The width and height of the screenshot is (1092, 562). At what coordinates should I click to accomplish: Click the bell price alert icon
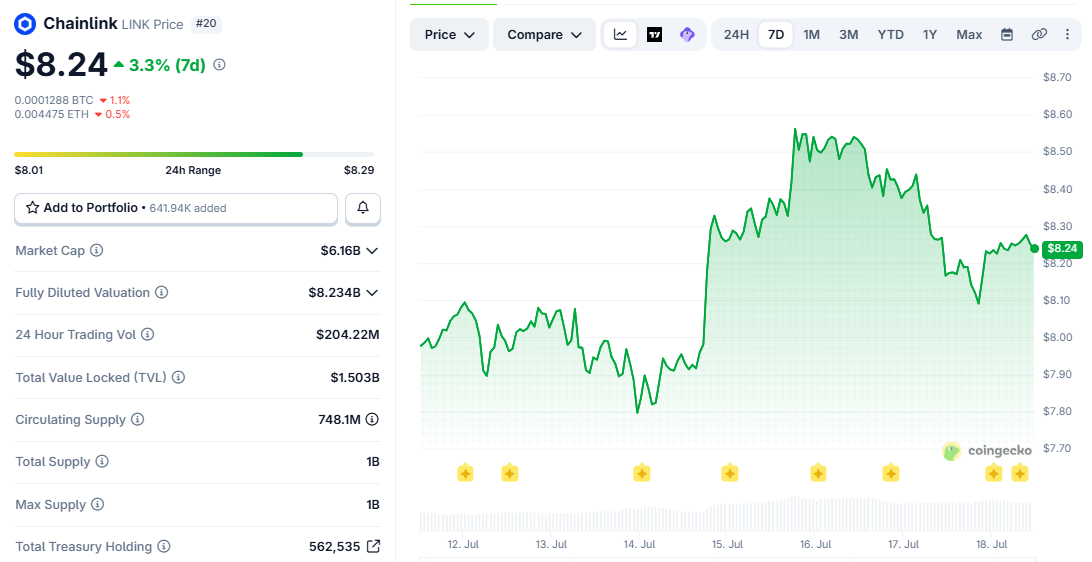coord(363,208)
